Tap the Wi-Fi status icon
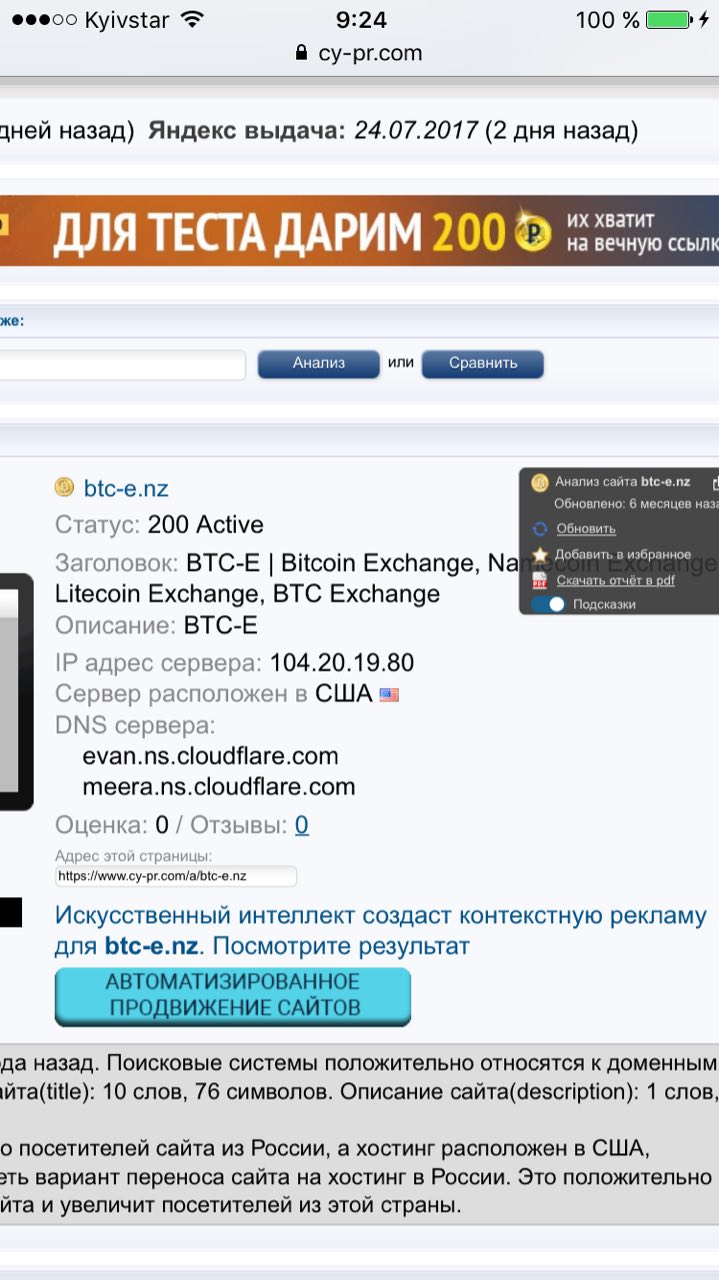 click(192, 19)
